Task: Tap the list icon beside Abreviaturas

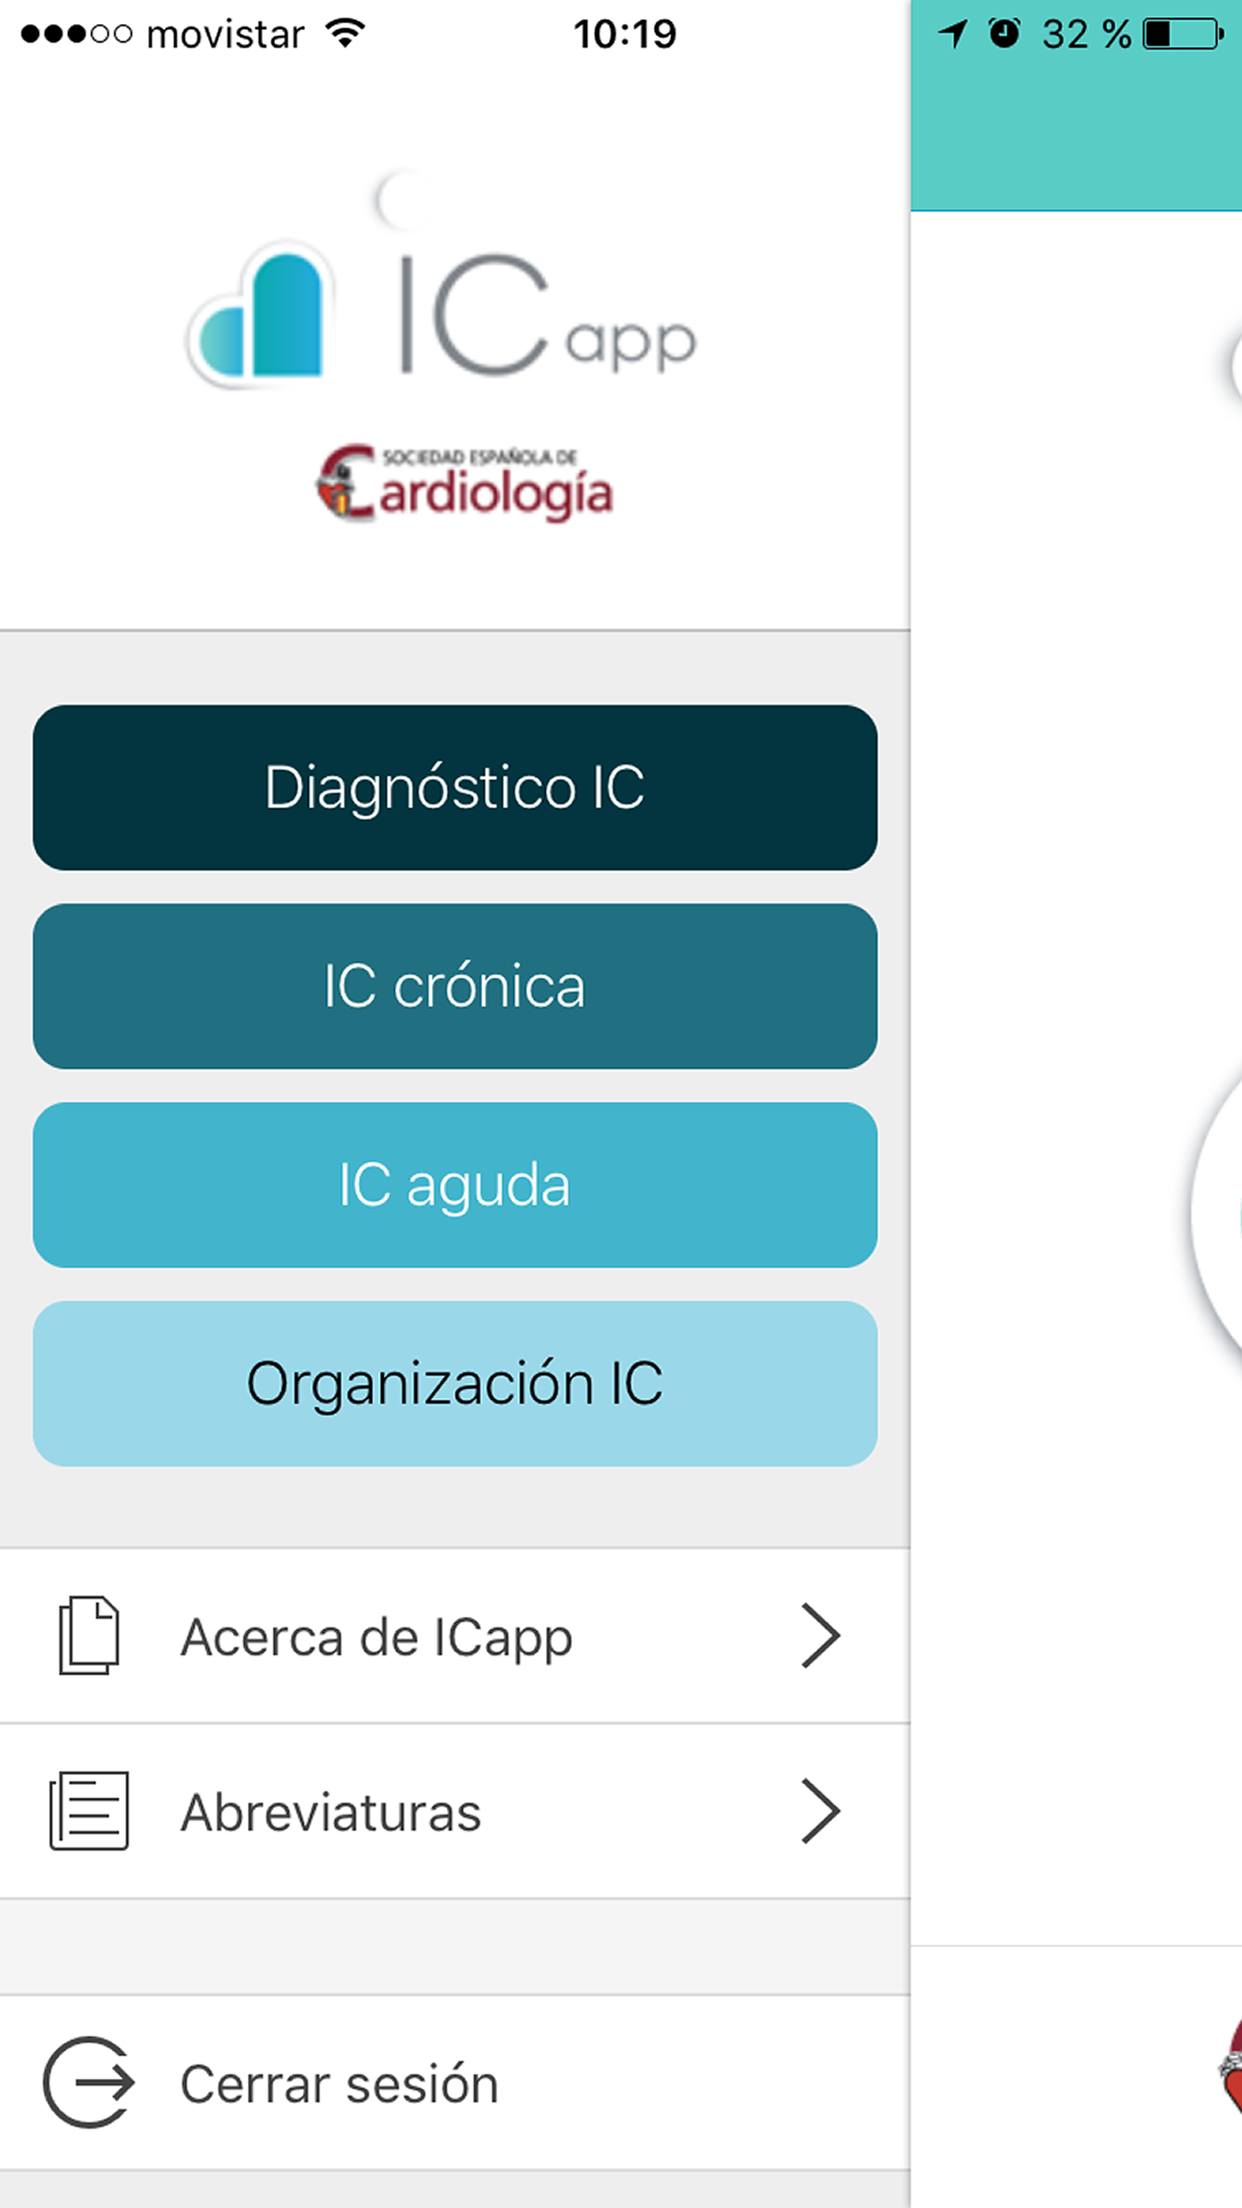Action: point(89,1810)
